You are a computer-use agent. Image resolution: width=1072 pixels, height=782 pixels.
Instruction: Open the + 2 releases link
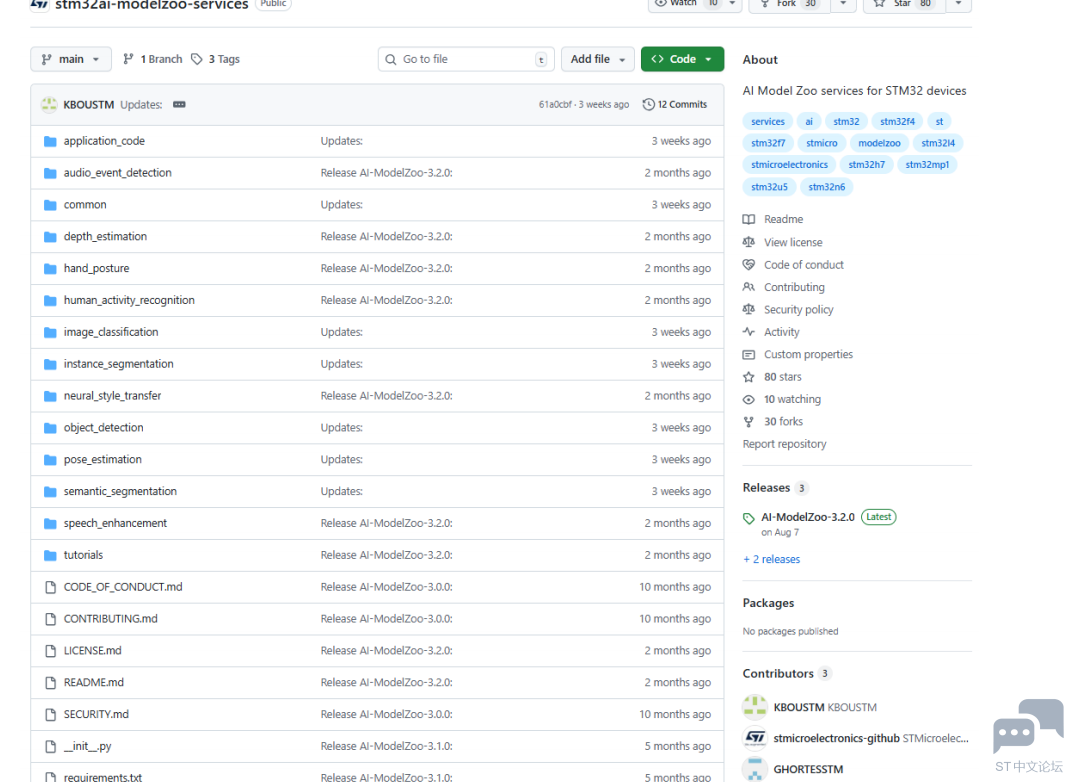(x=771, y=559)
